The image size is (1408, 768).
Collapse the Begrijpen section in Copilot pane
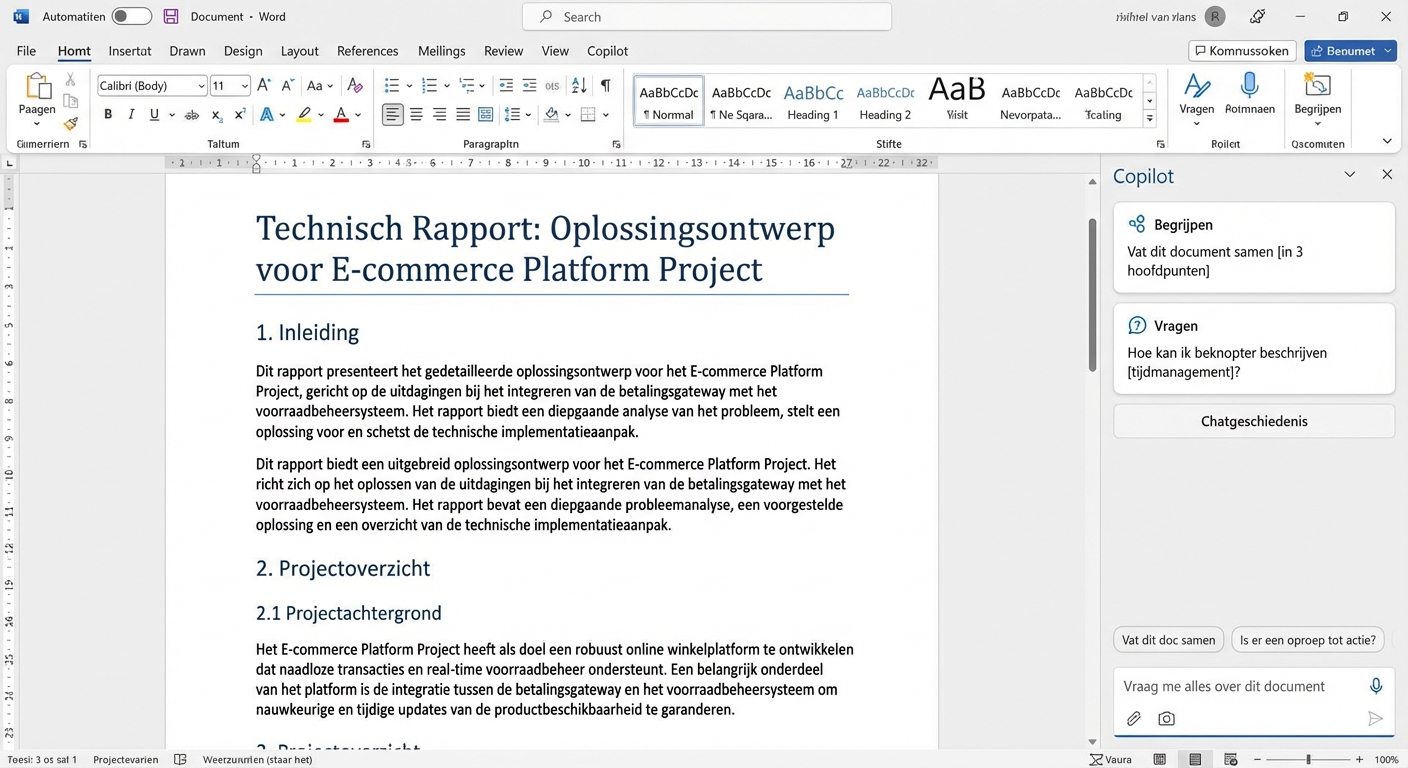pyautogui.click(x=1350, y=173)
